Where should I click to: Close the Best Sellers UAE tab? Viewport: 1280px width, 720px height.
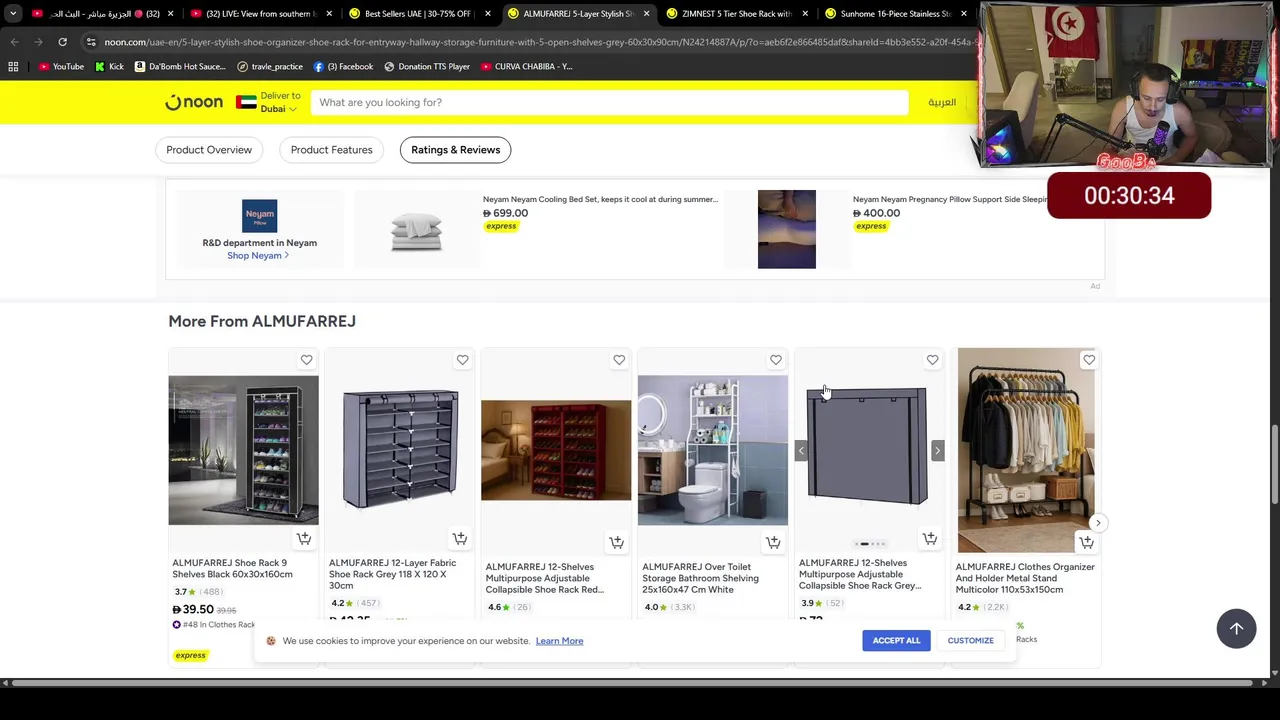(x=488, y=14)
